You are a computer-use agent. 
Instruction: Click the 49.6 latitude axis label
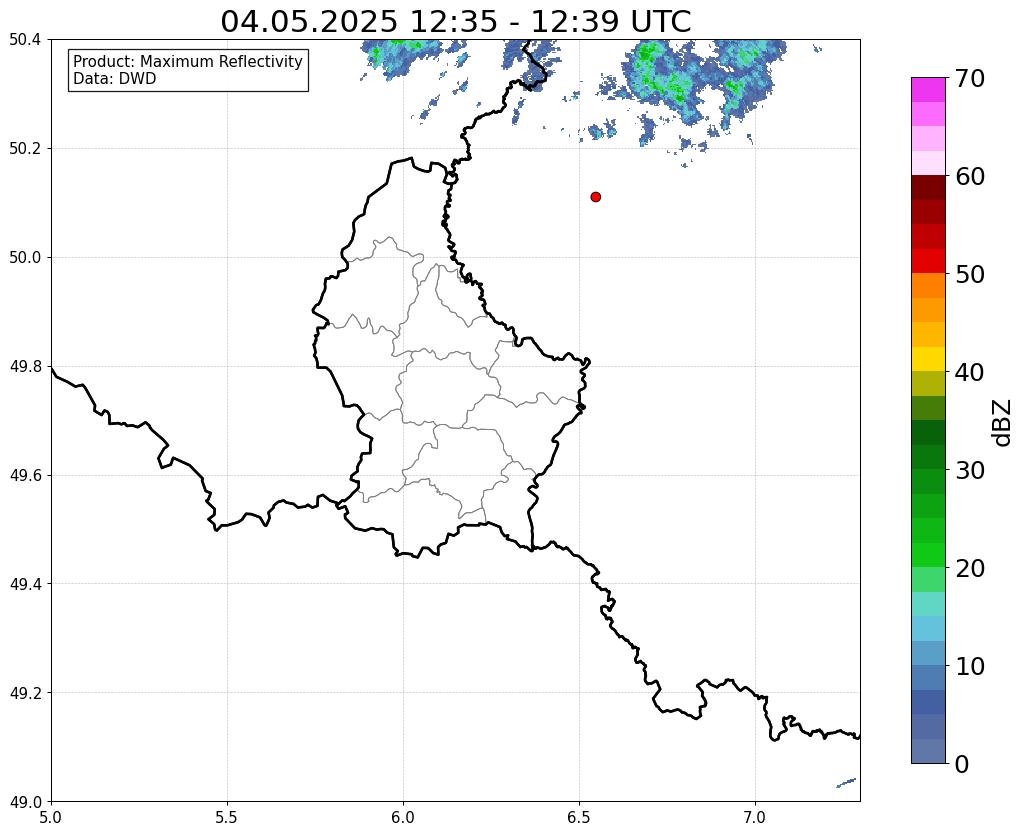25,476
